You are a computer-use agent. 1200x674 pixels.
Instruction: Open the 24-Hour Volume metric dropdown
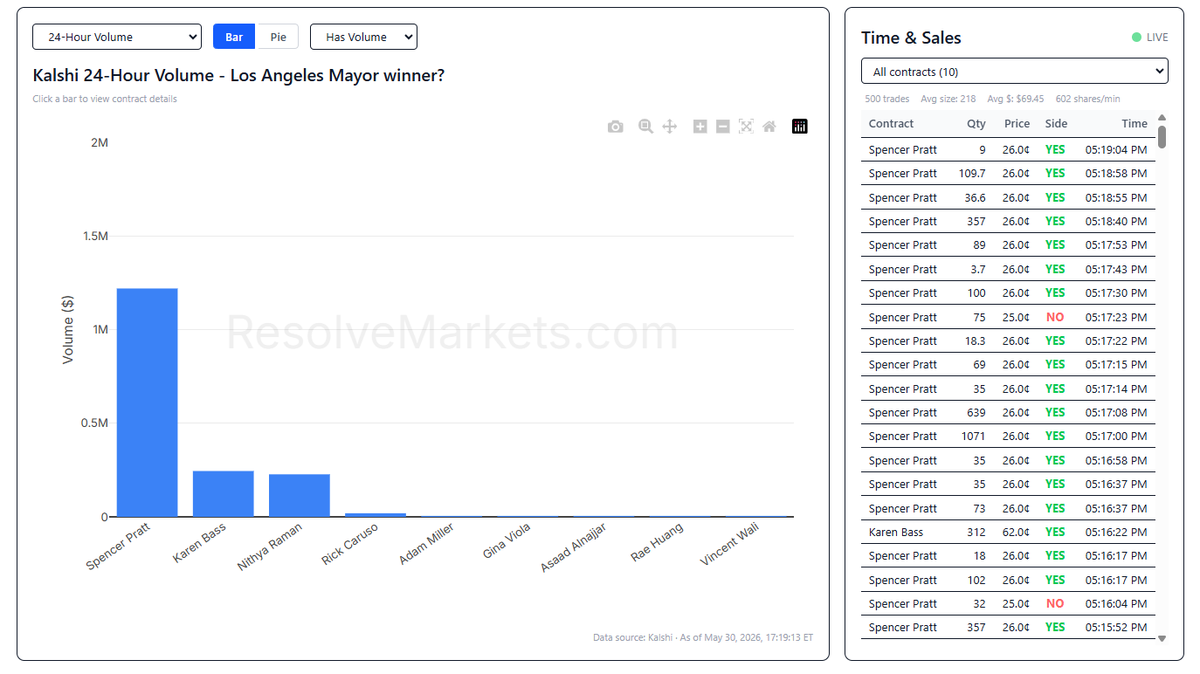point(117,37)
